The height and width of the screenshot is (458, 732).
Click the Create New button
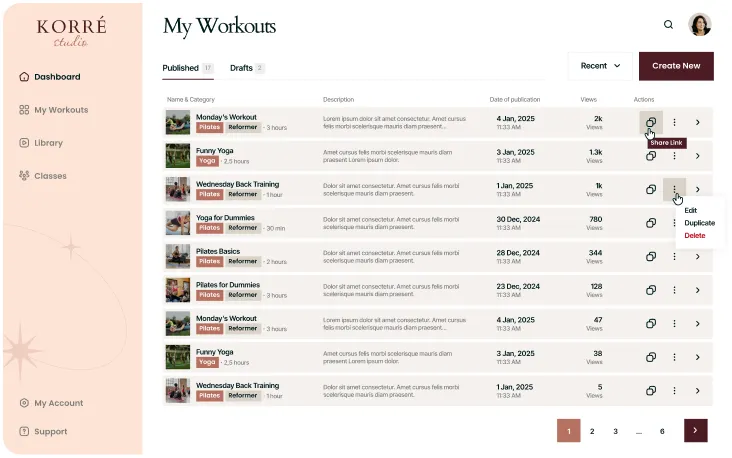[676, 66]
